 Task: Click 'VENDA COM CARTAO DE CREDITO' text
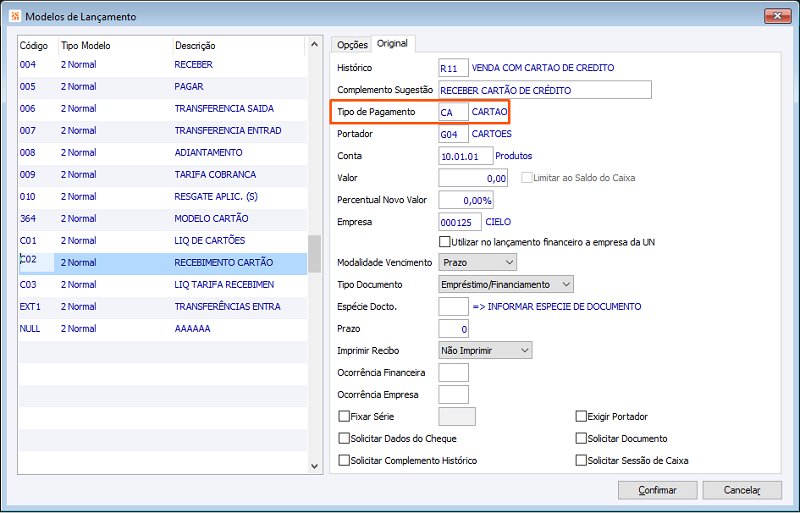tap(543, 68)
